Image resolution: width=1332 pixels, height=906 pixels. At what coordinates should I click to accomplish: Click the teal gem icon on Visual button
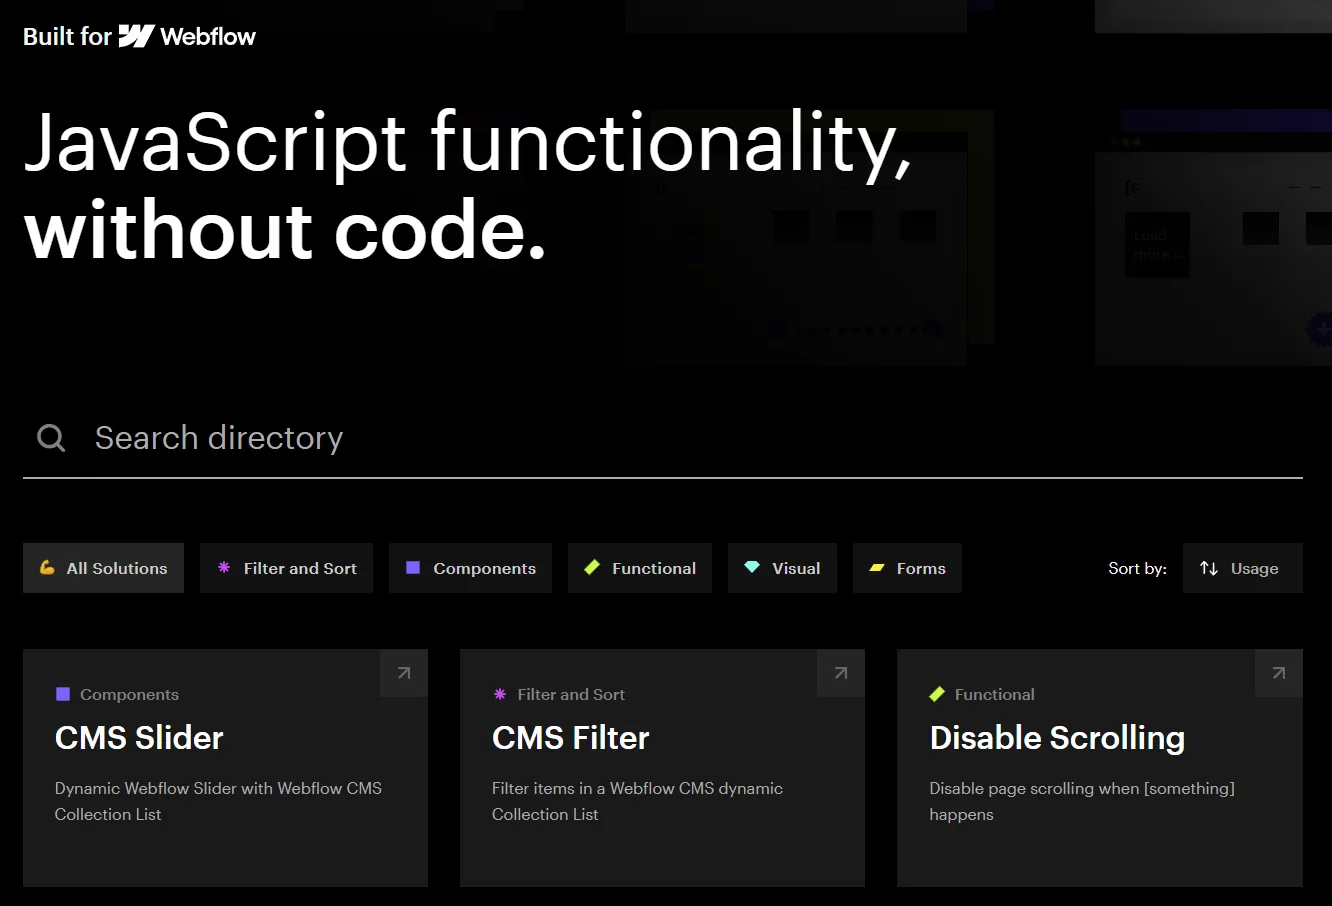click(752, 567)
